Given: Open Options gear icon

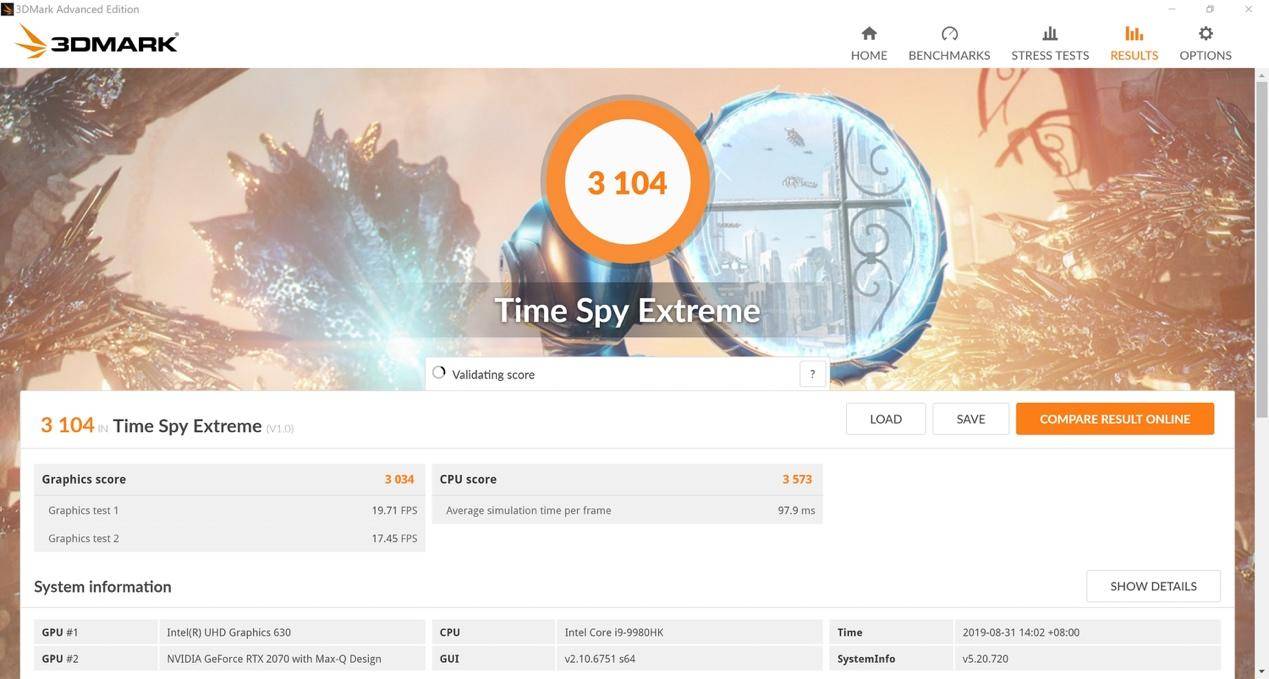Looking at the screenshot, I should [x=1205, y=33].
